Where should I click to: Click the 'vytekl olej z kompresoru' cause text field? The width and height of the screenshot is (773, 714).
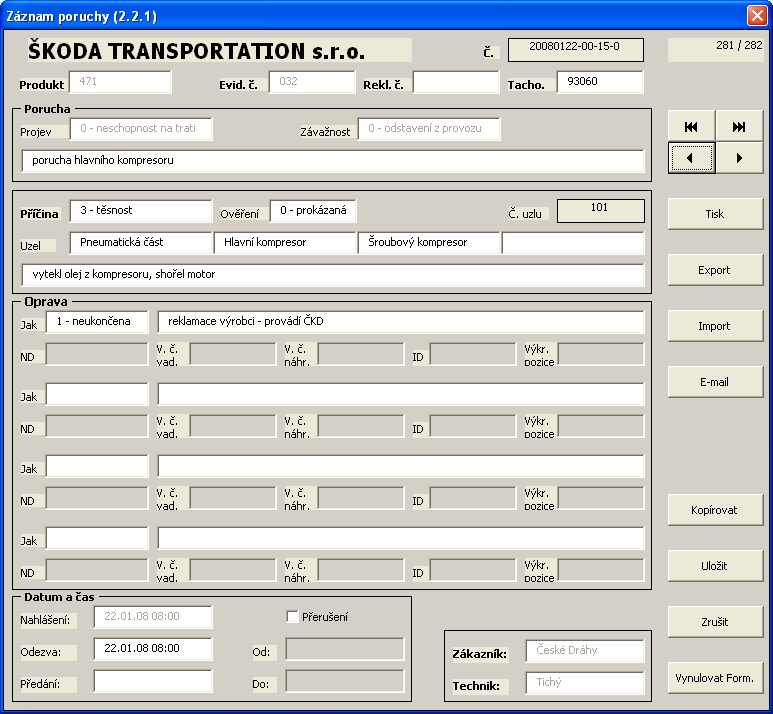tap(333, 275)
